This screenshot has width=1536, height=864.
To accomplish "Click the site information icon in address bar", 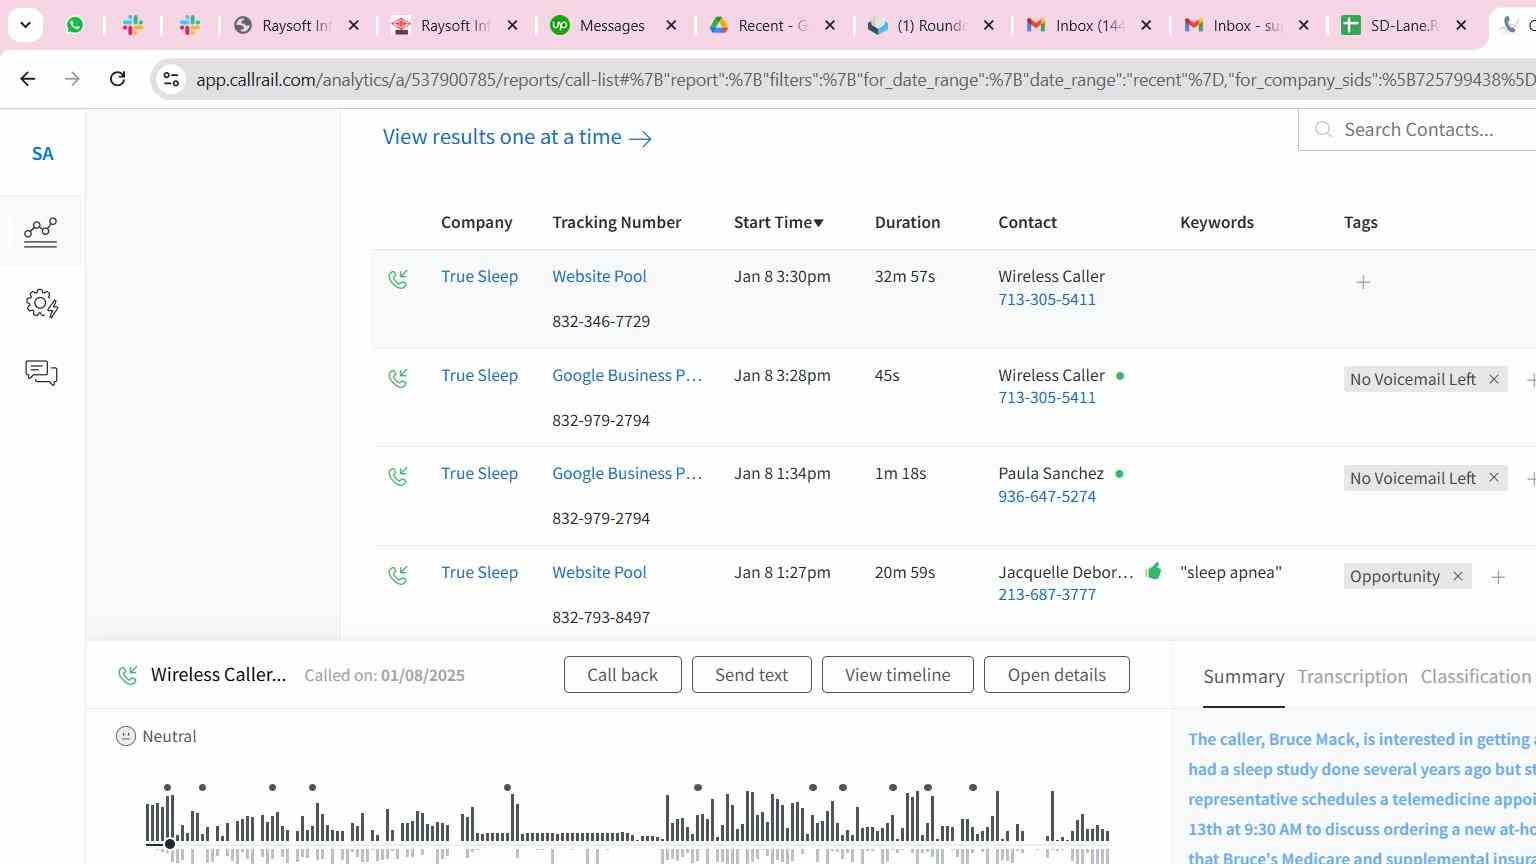I will [171, 79].
